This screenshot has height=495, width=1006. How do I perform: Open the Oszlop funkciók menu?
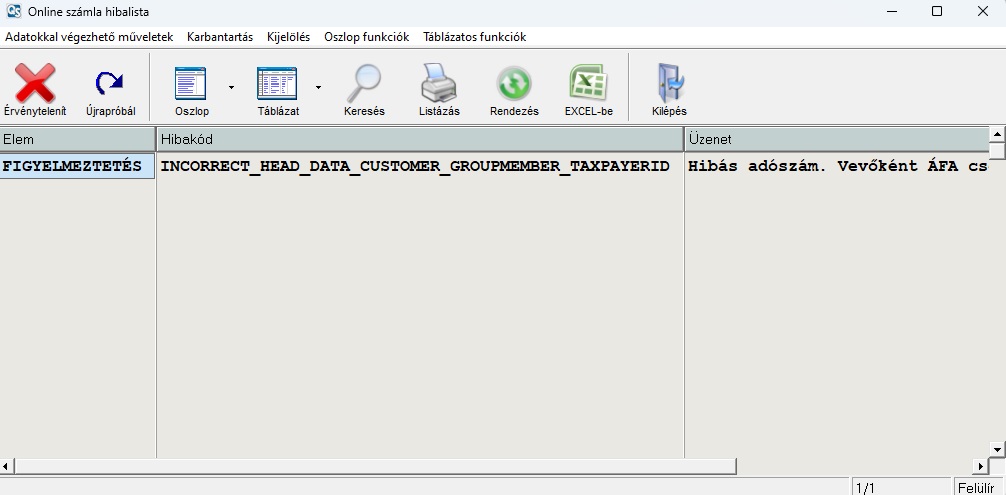pos(366,37)
